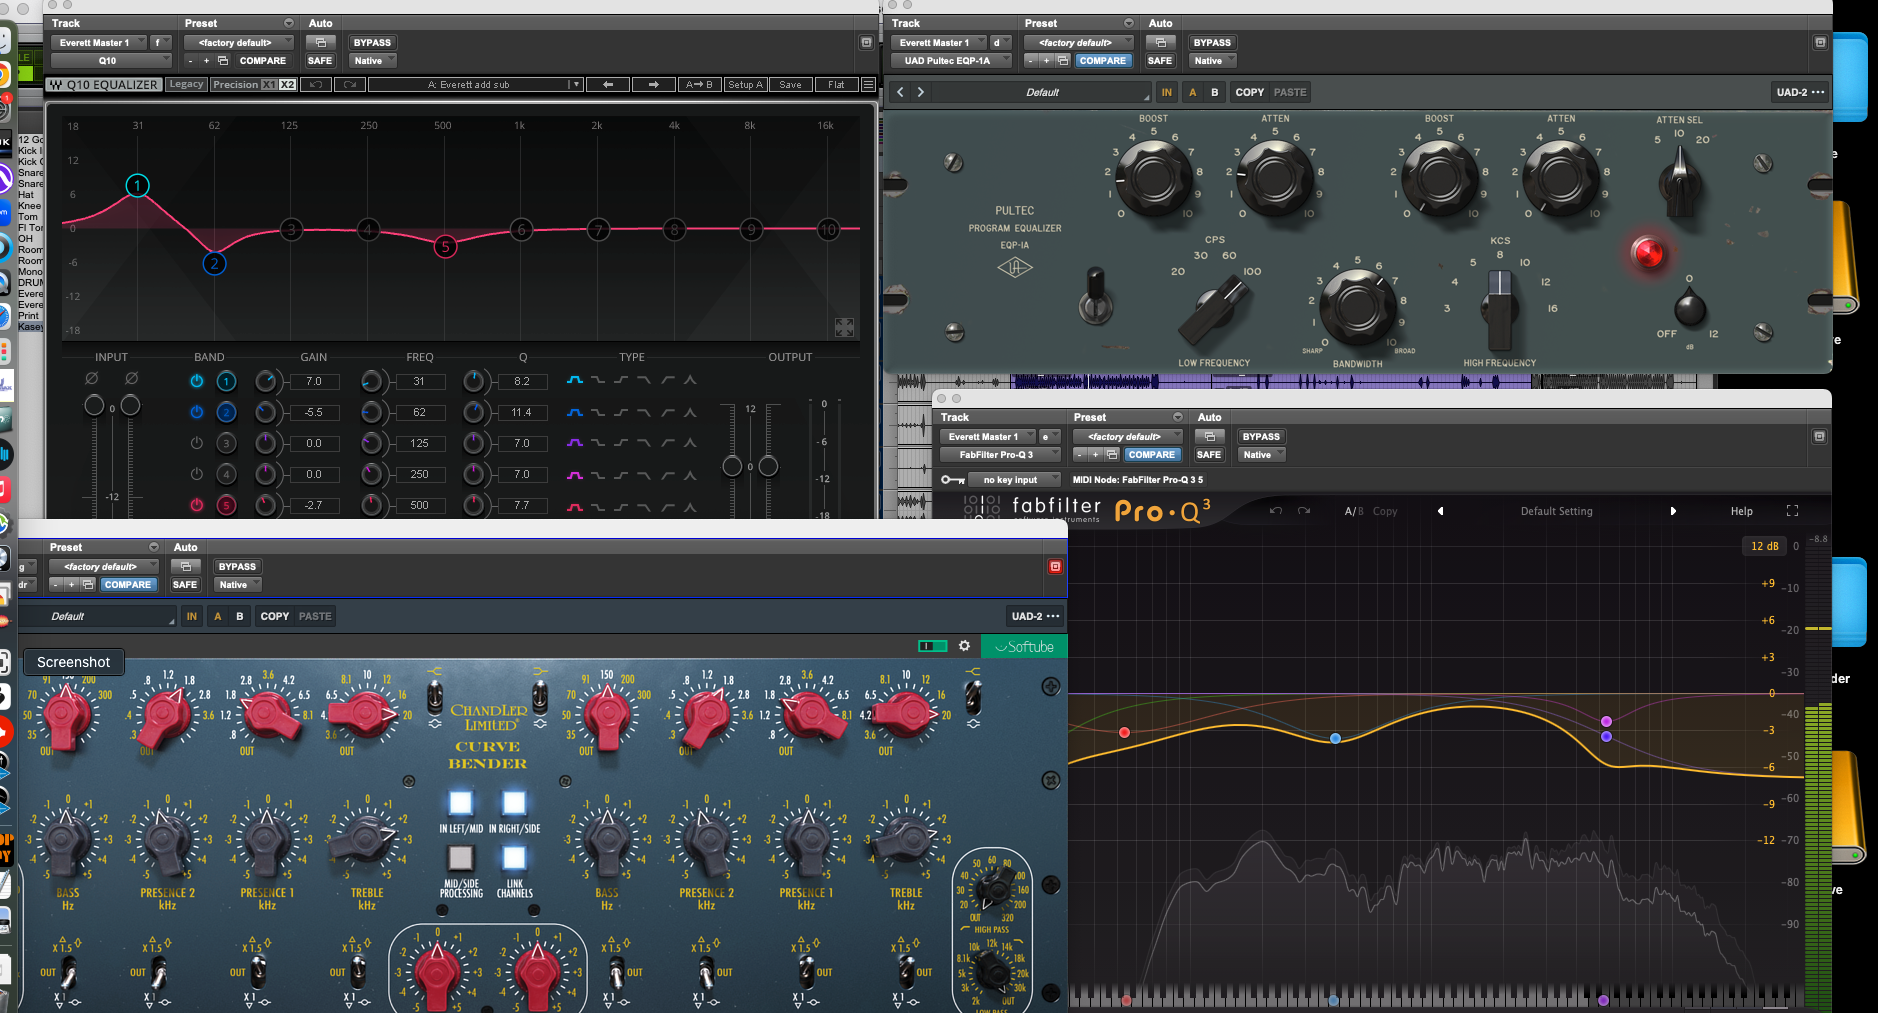Select bell filter type for band 1
Image resolution: width=1878 pixels, height=1013 pixels.
point(575,380)
